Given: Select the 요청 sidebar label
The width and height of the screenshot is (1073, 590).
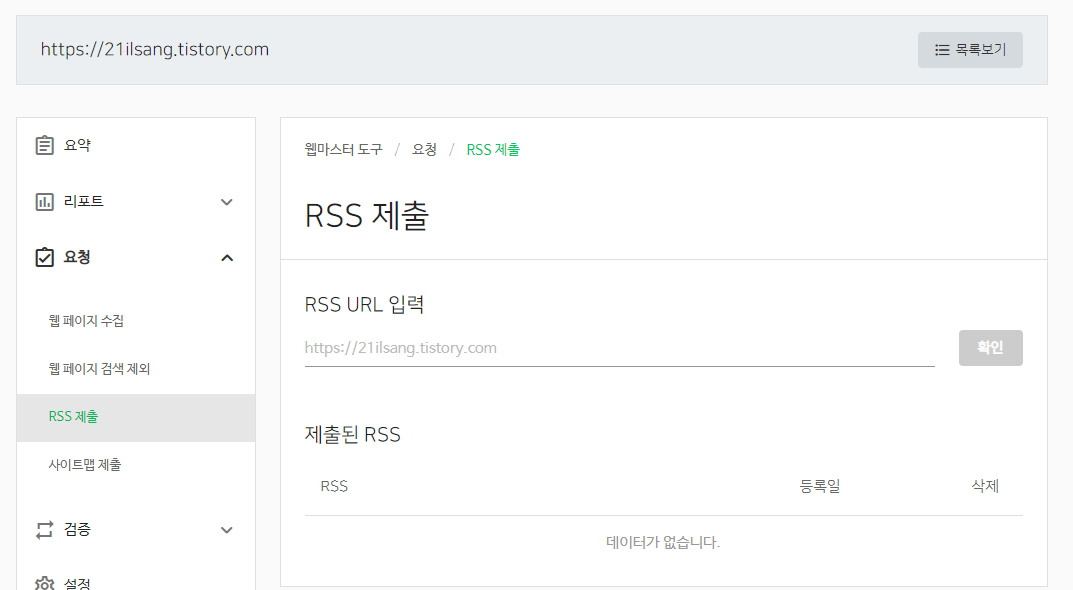Looking at the screenshot, I should 77,257.
